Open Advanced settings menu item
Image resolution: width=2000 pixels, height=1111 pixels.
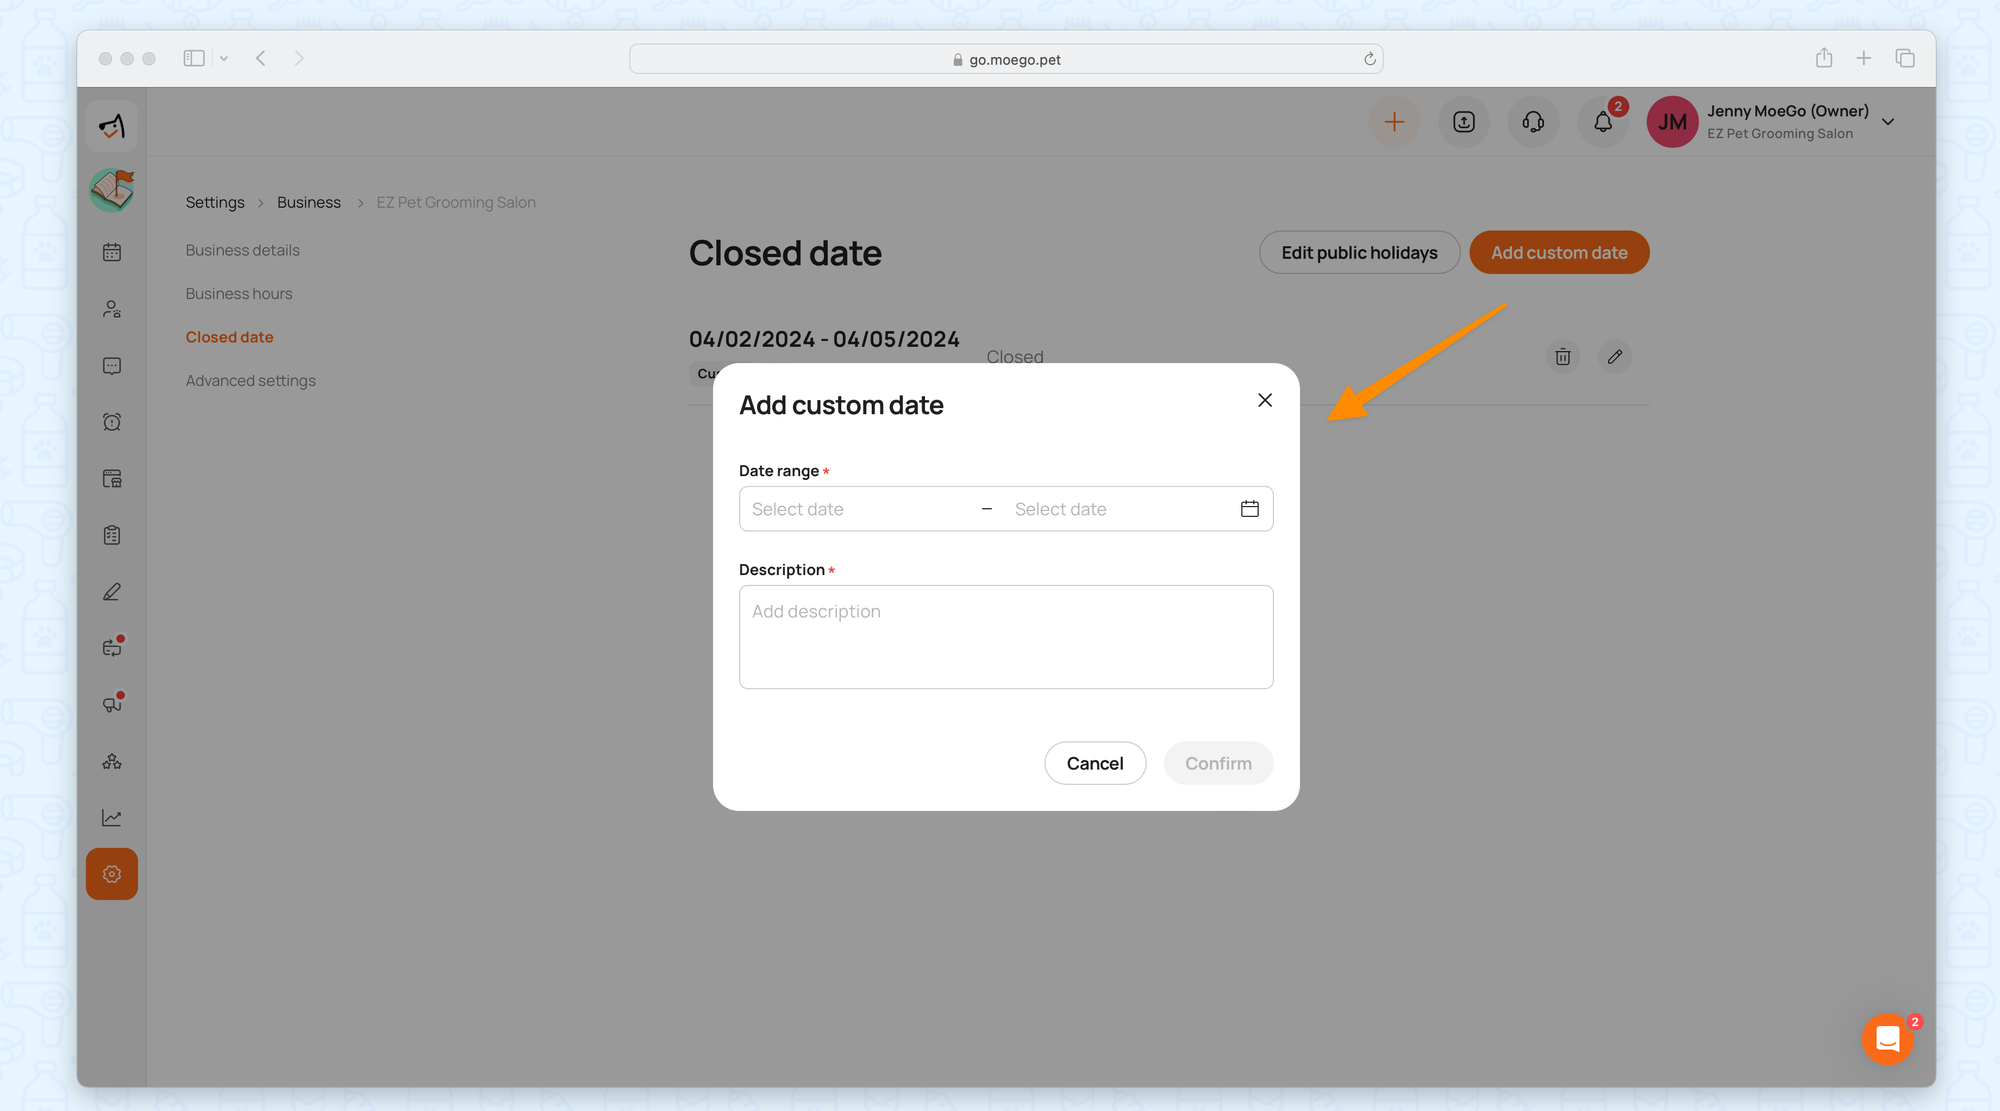pos(250,381)
